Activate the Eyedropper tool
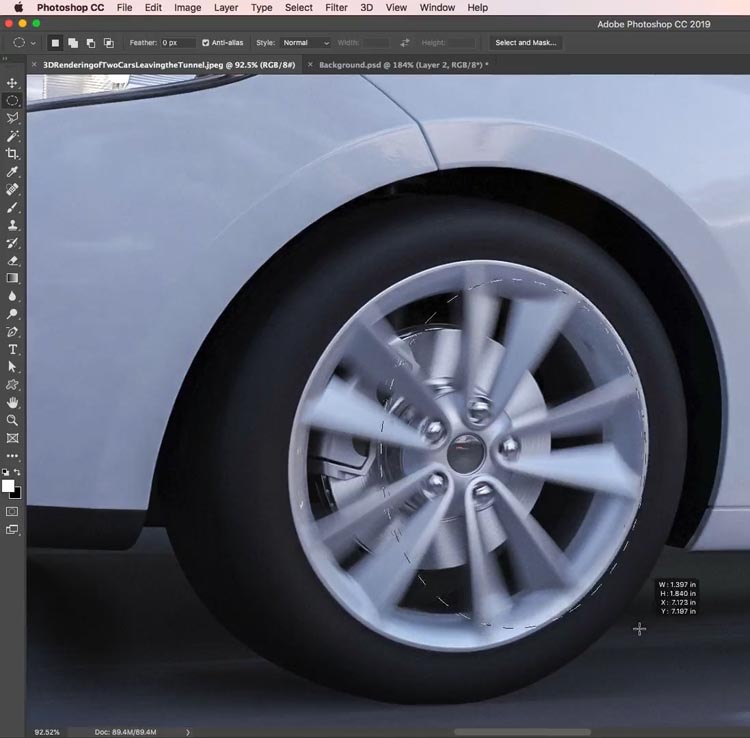The width and height of the screenshot is (750, 738). tap(12, 172)
